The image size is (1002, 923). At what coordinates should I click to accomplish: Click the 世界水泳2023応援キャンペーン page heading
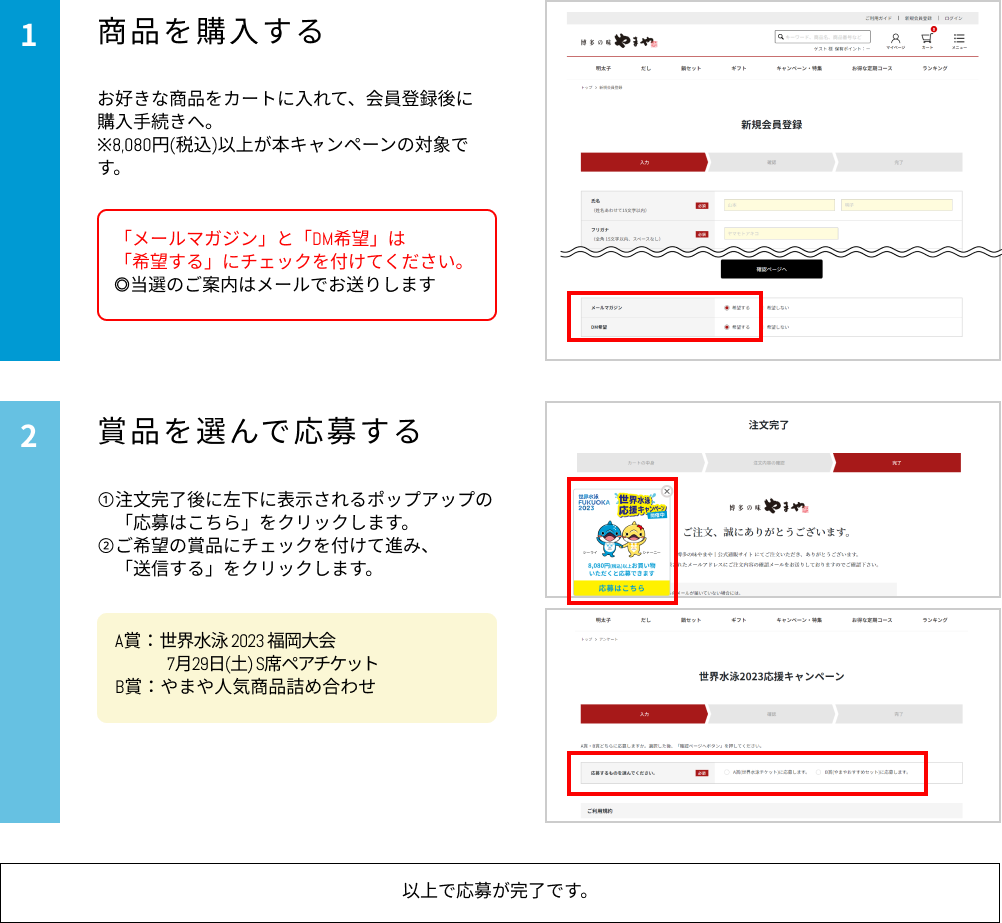[771, 676]
